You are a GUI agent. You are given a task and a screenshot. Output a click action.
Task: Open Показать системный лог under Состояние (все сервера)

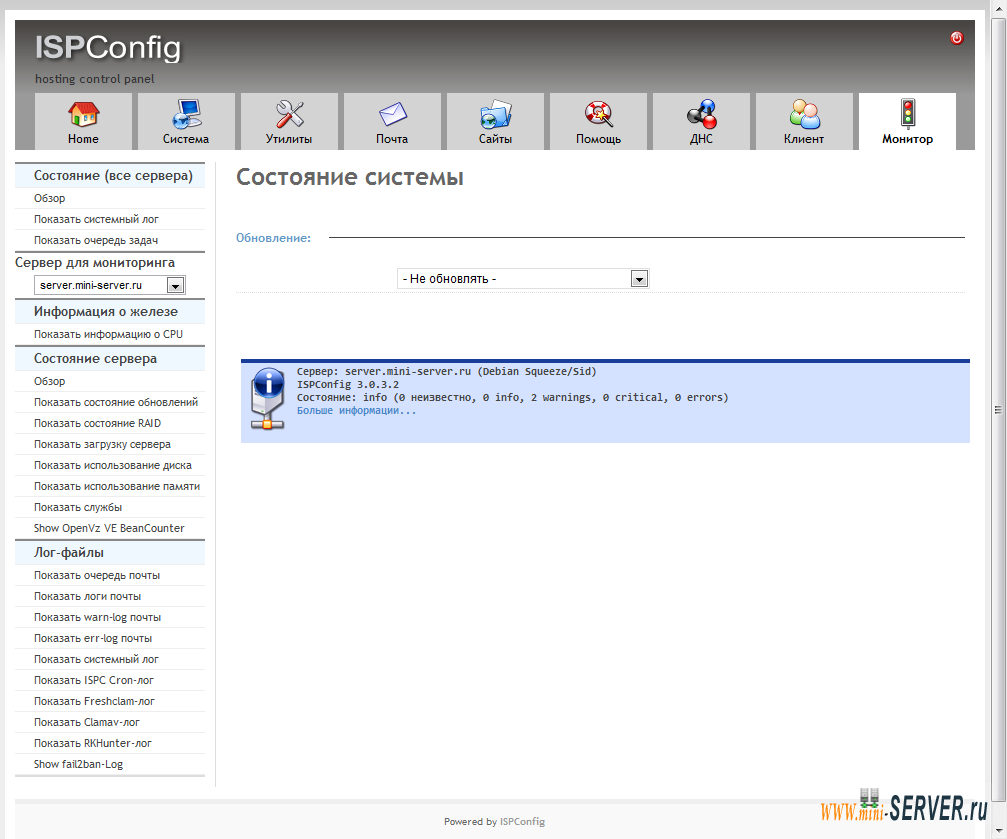pyautogui.click(x=96, y=220)
